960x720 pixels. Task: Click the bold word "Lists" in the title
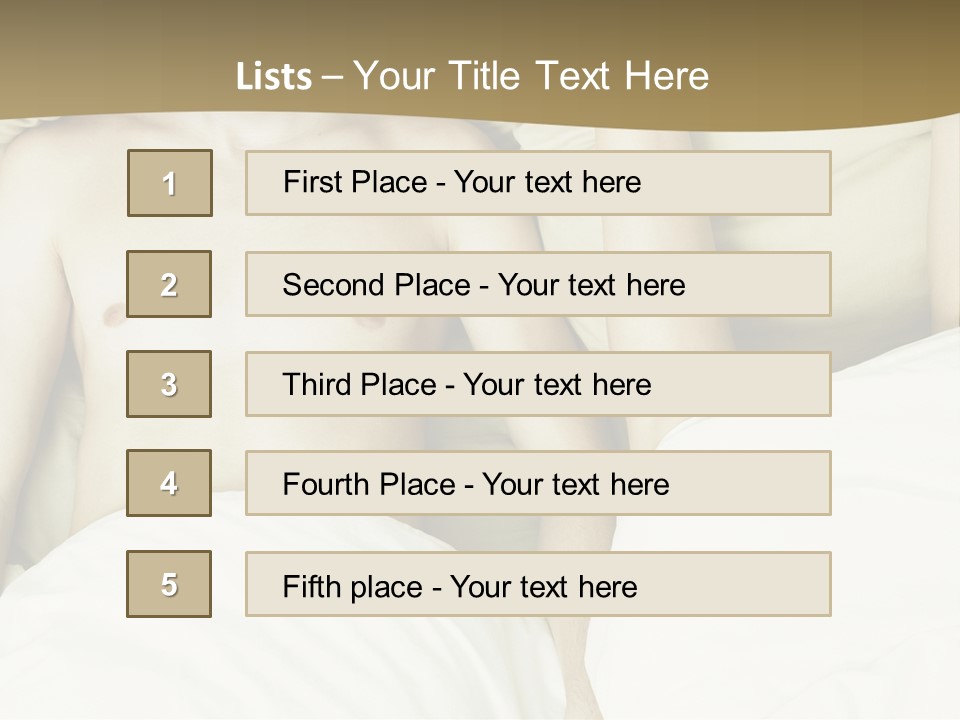(x=274, y=77)
